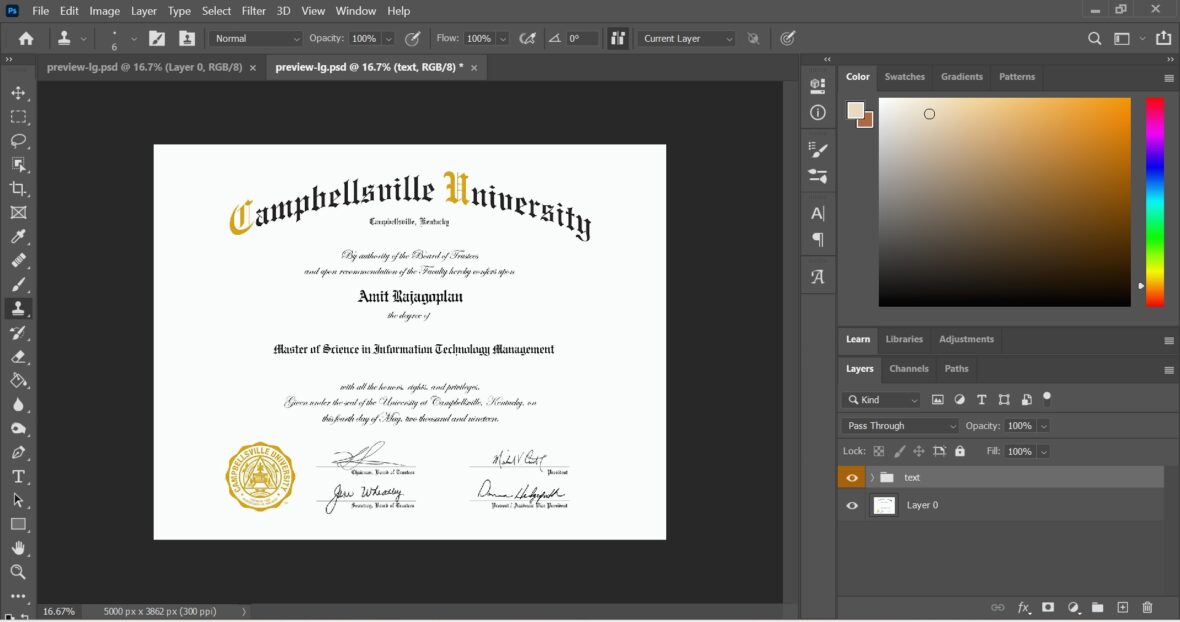This screenshot has width=1180, height=622.
Task: Select the Horizontal Type tool
Action: pyautogui.click(x=18, y=476)
